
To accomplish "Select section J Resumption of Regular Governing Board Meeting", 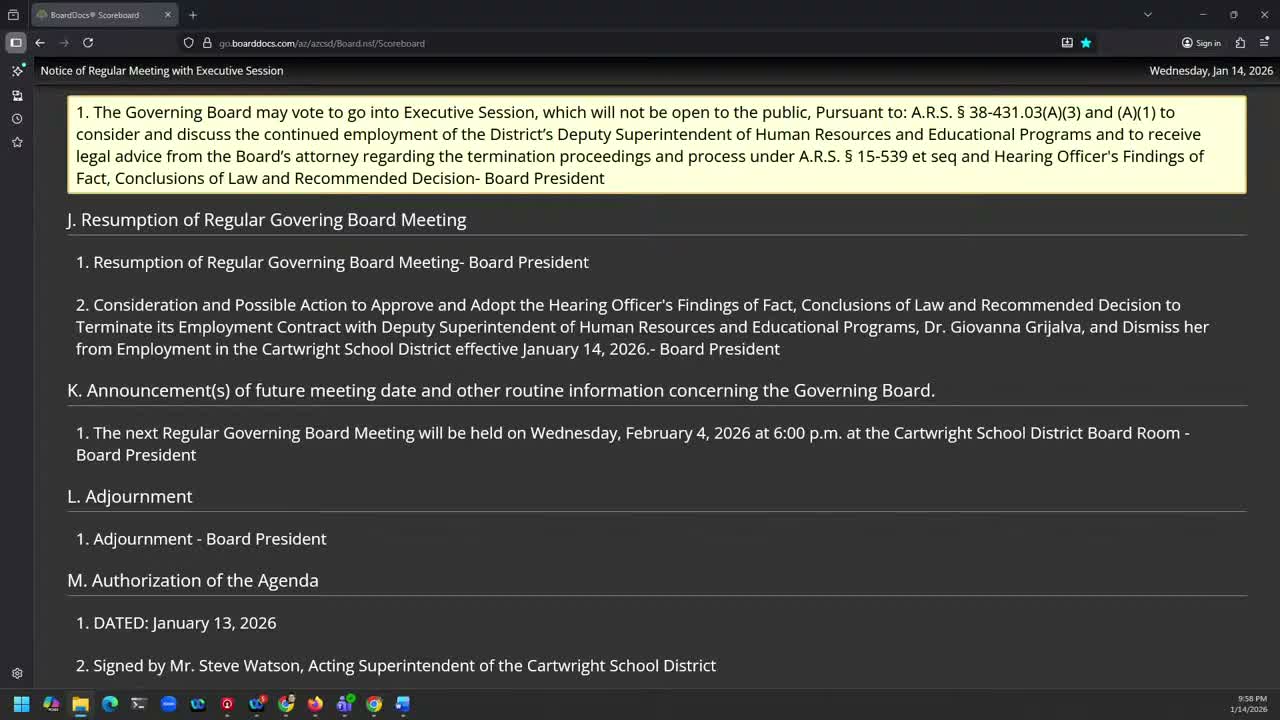I will coord(267,220).
